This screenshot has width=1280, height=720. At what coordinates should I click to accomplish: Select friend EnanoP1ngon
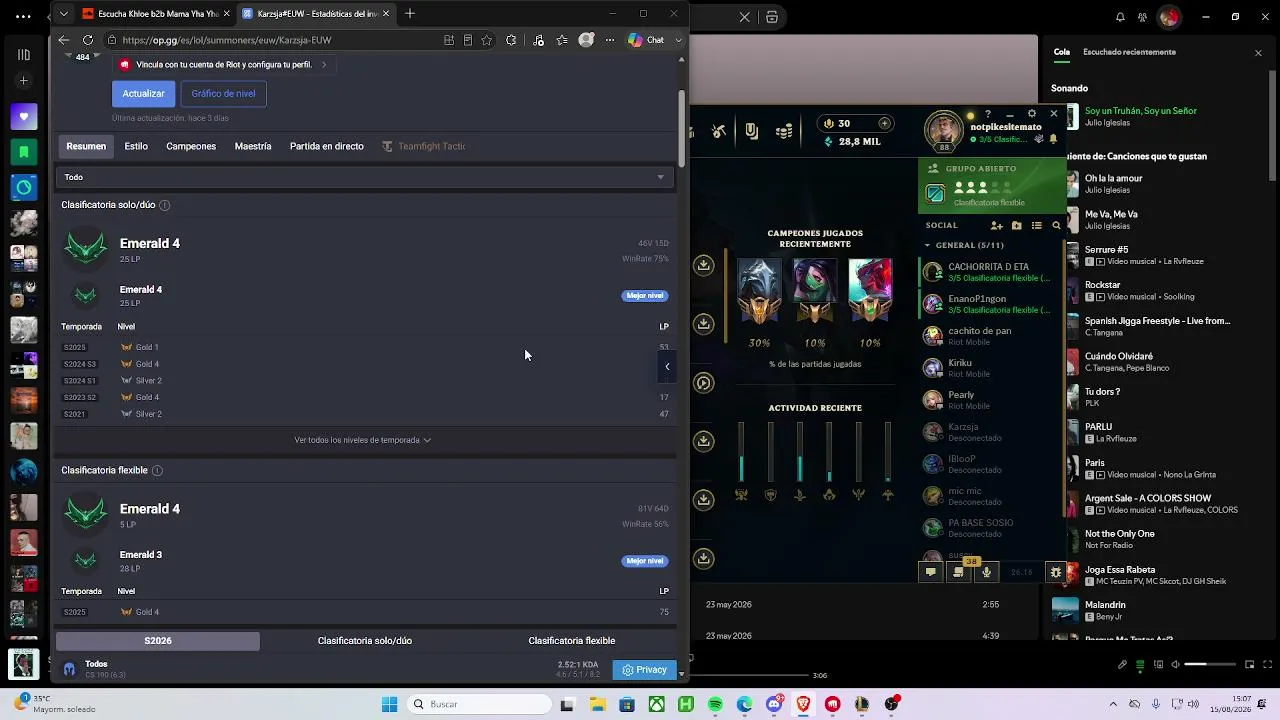988,304
